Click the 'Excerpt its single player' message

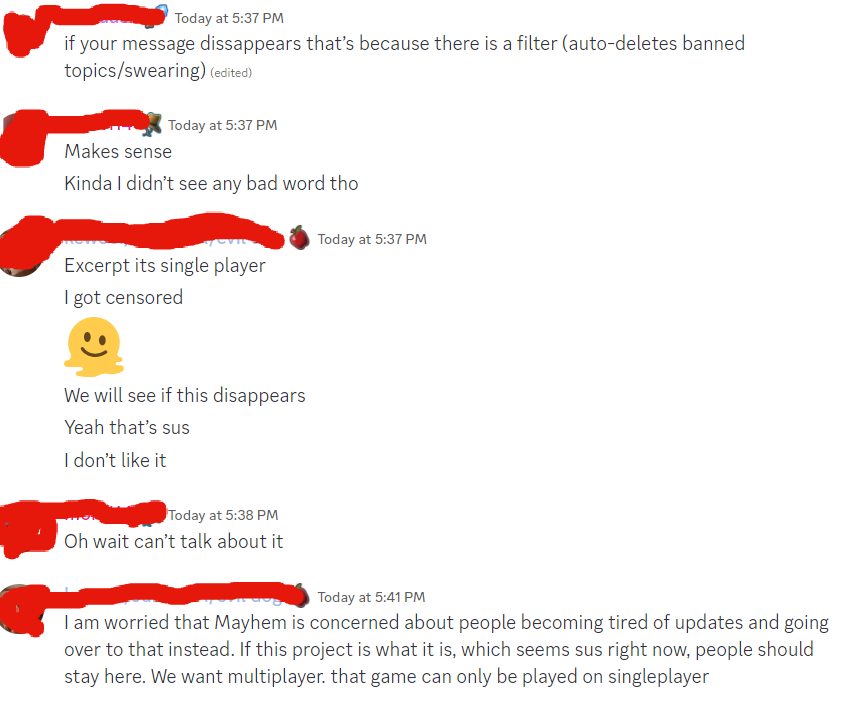tap(165, 266)
